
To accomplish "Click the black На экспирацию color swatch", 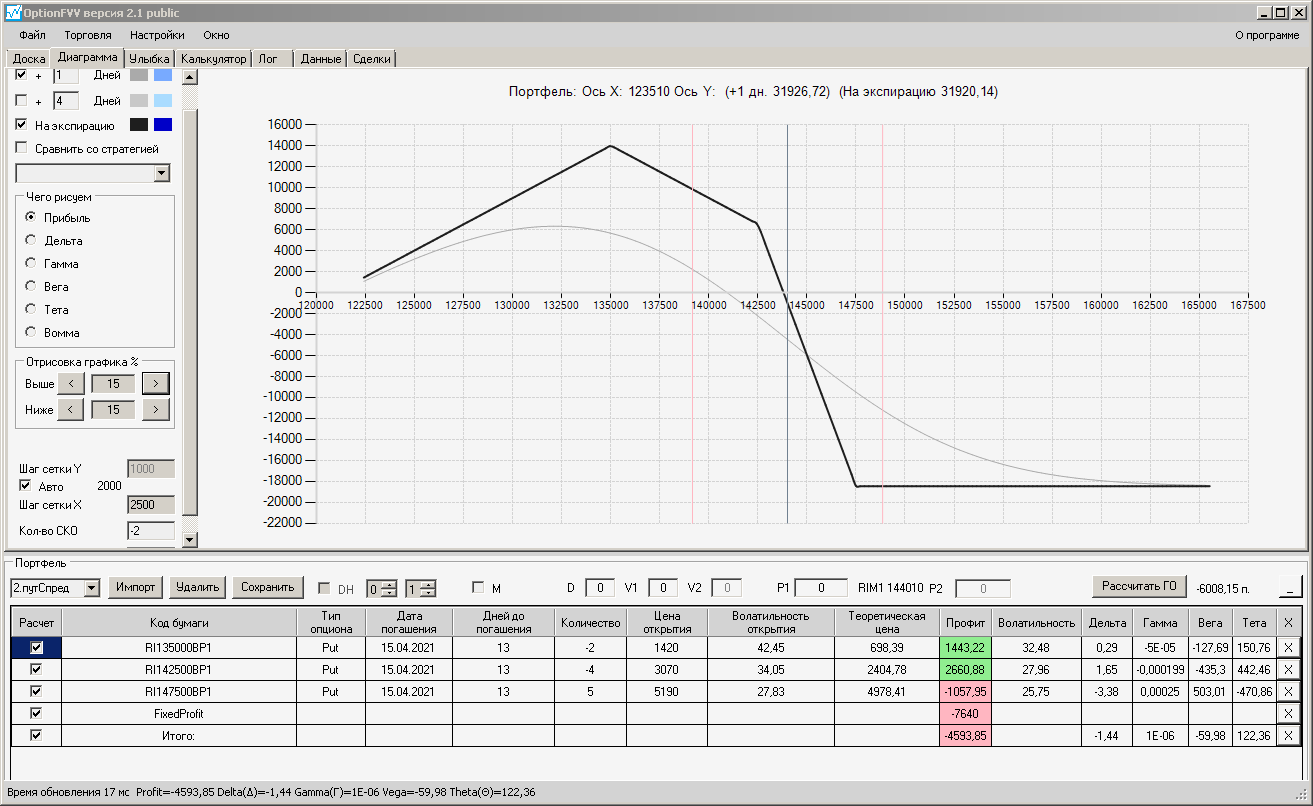I will coord(139,125).
